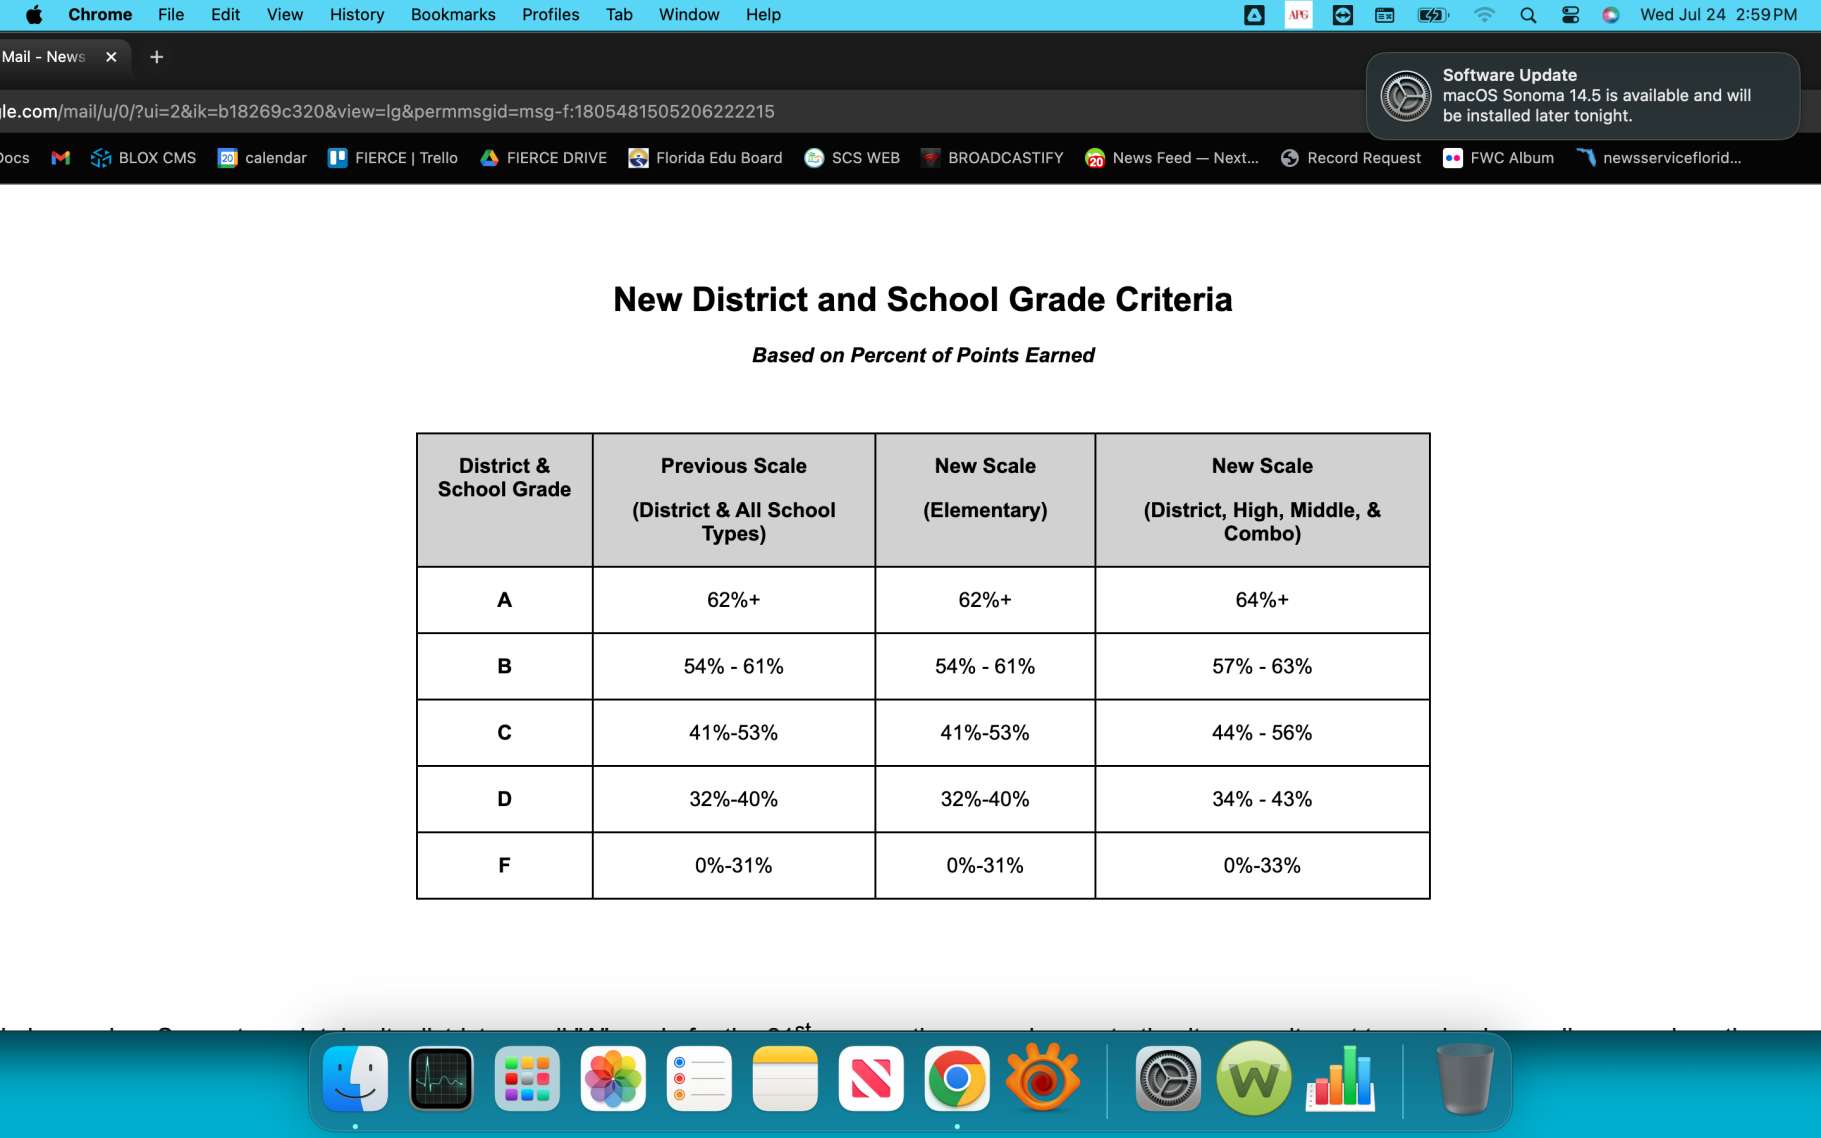Click the 0%-33% table cell
The height and width of the screenshot is (1138, 1821).
[1262, 866]
